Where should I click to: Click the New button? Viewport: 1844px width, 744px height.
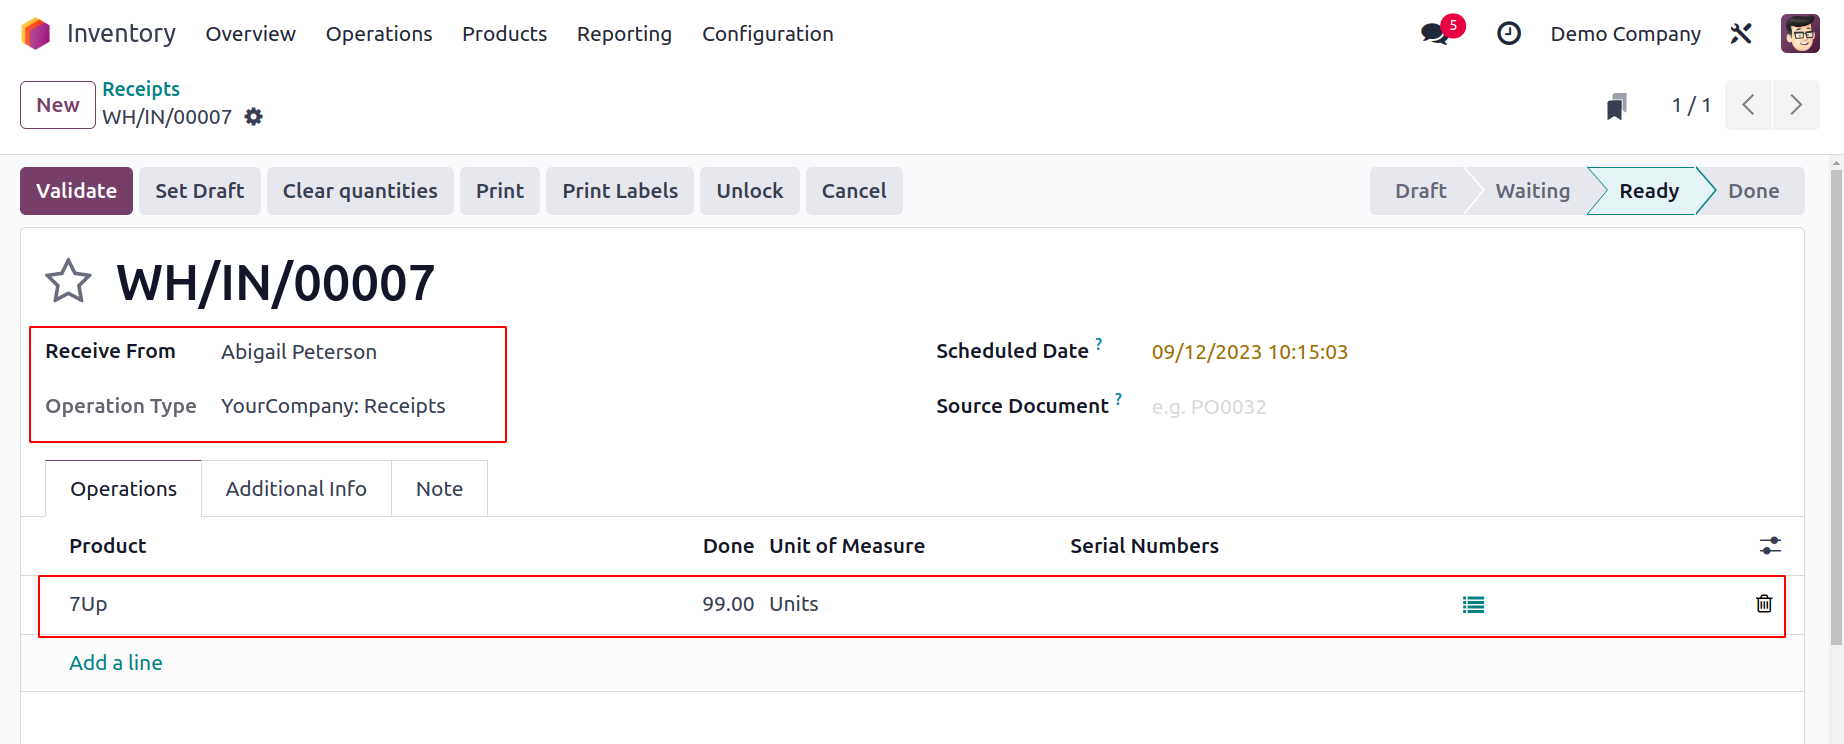point(58,105)
